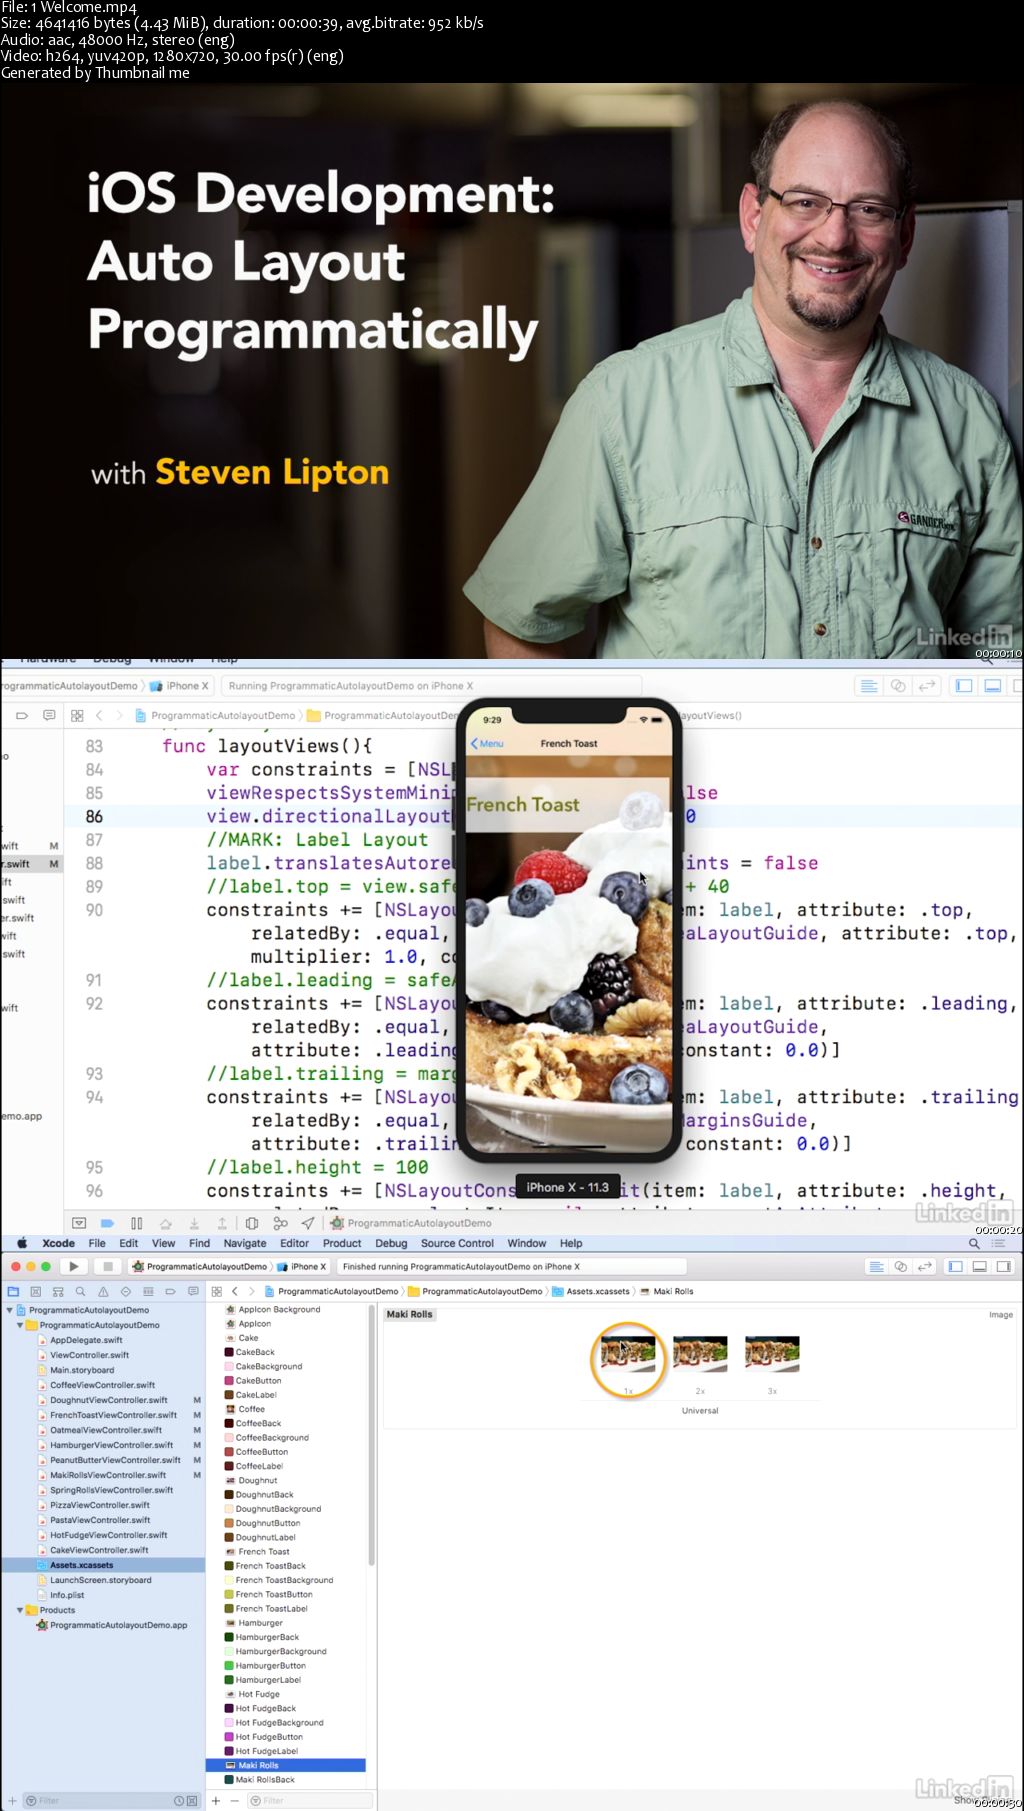Tap the Menu back button in simulator
This screenshot has width=1024, height=1811.
coord(487,743)
